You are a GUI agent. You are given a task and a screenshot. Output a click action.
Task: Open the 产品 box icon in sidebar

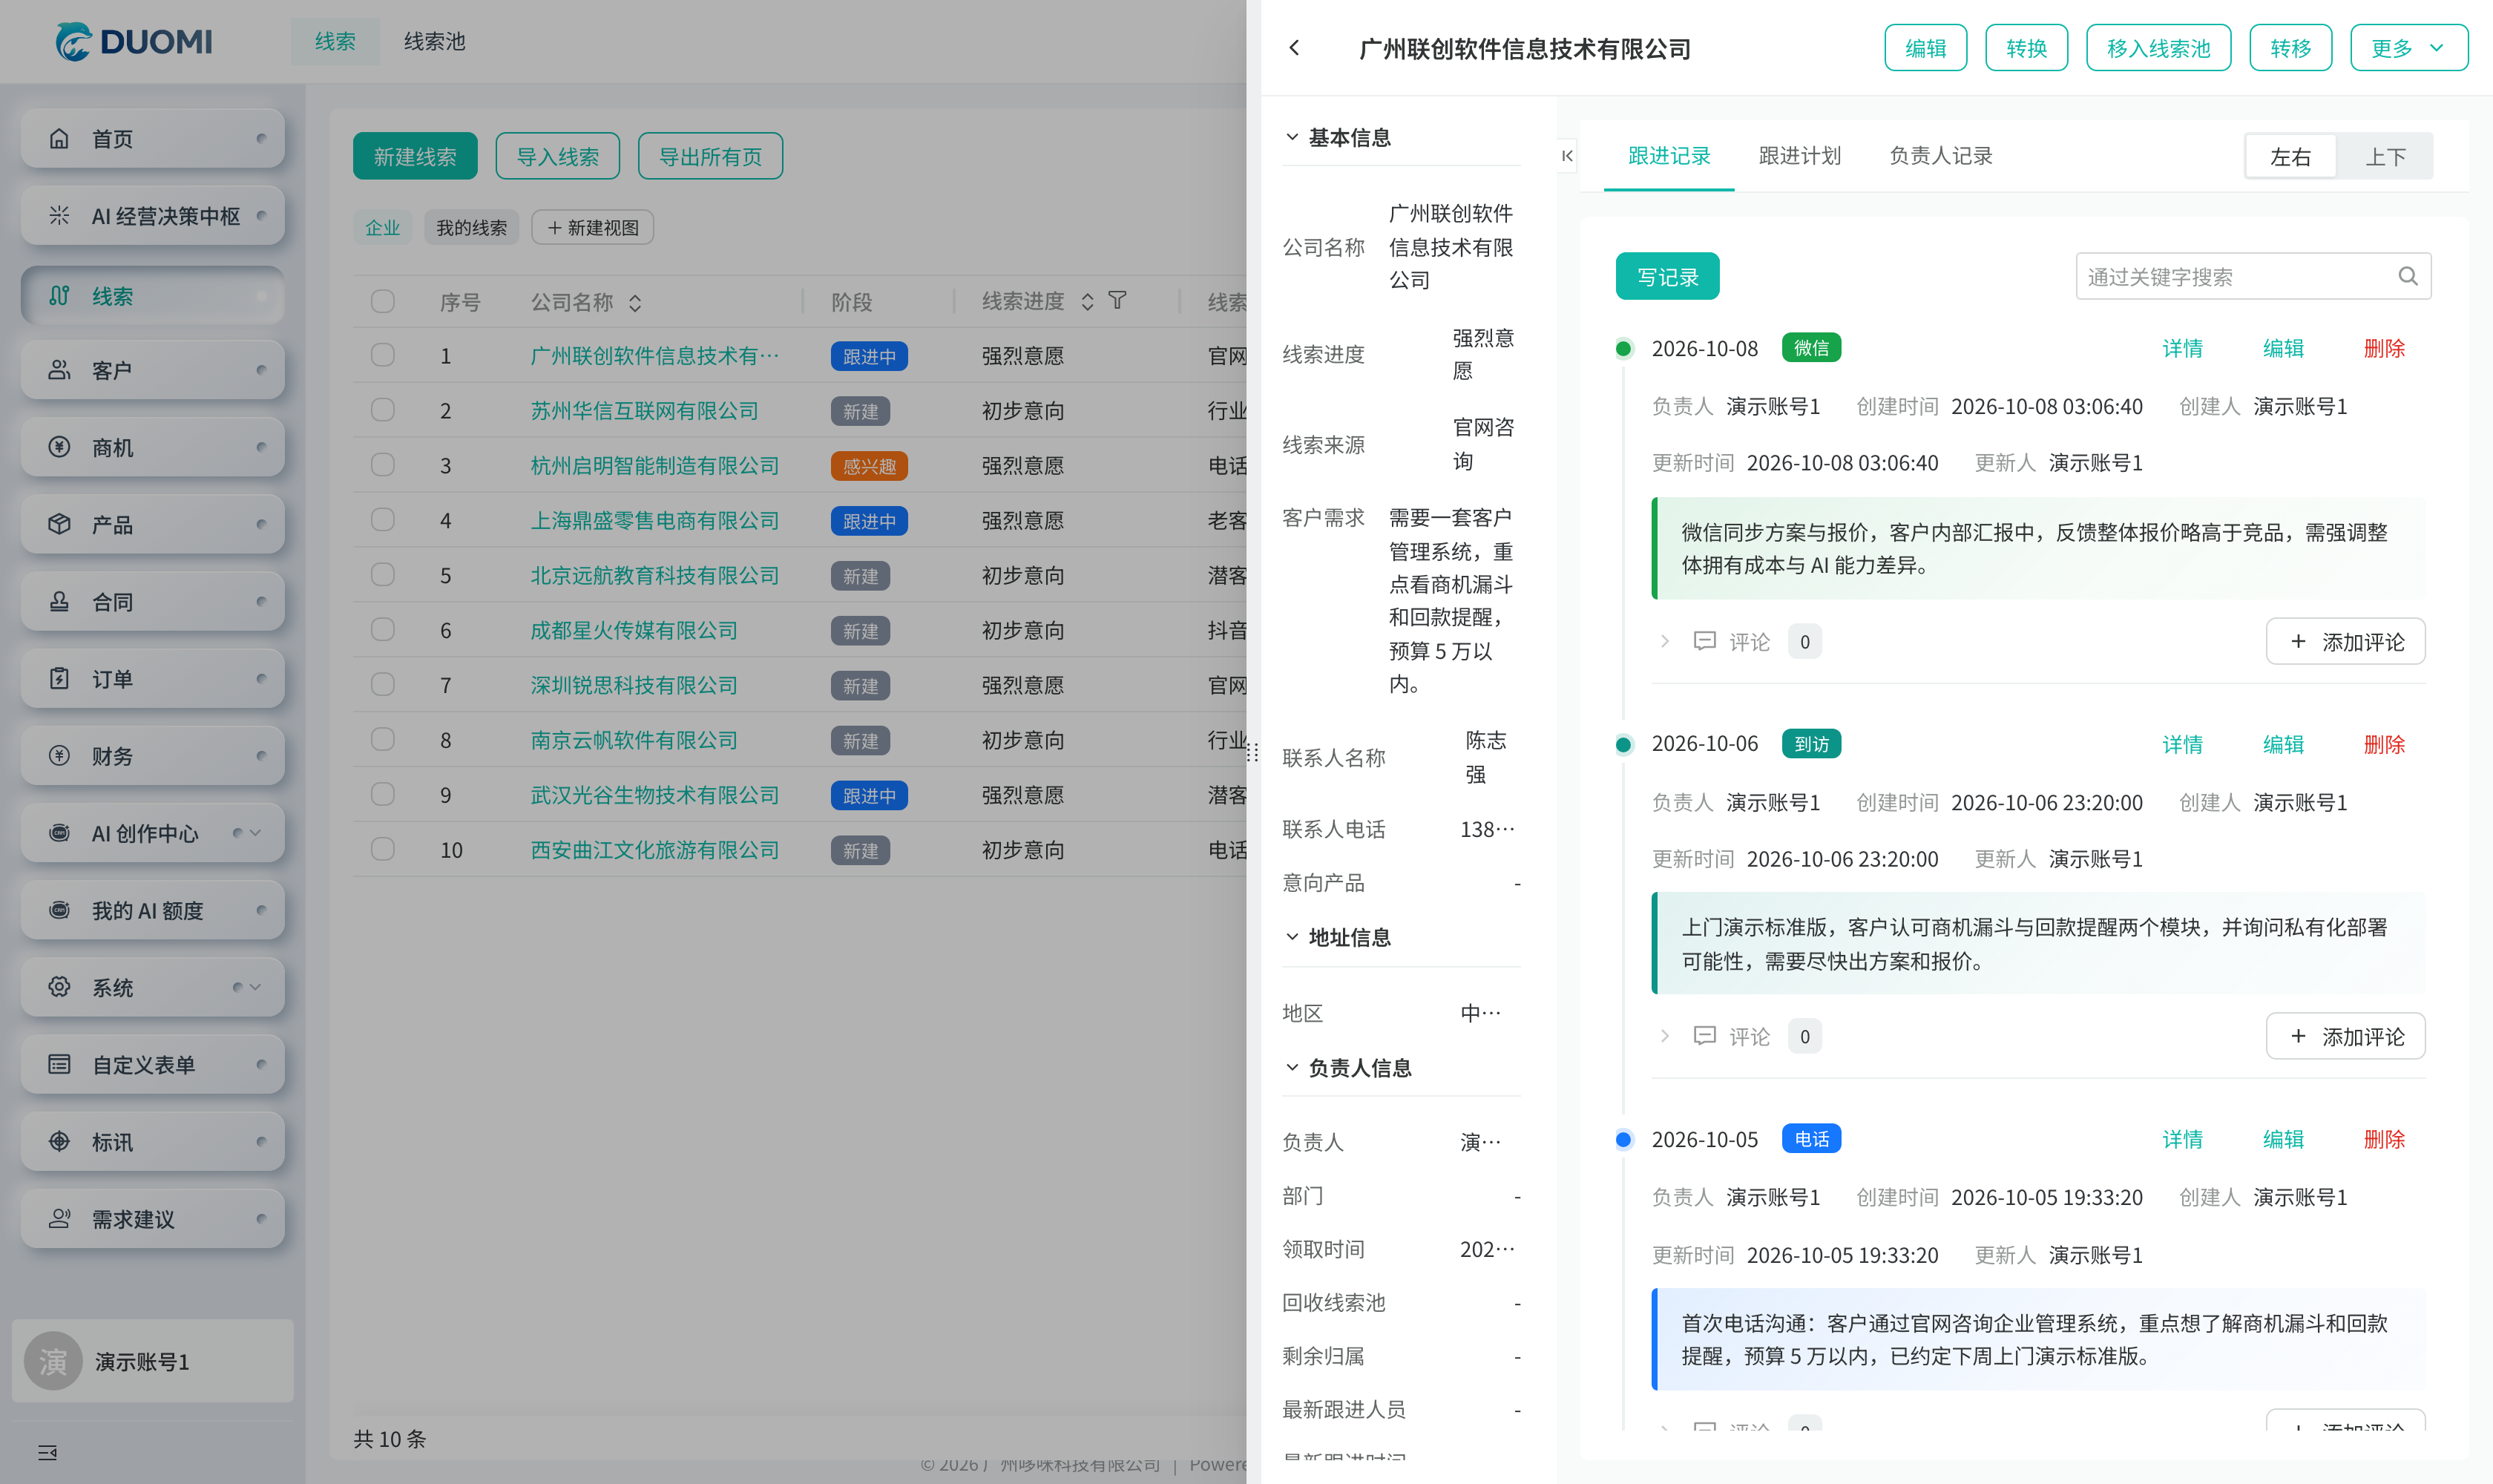coord(60,524)
